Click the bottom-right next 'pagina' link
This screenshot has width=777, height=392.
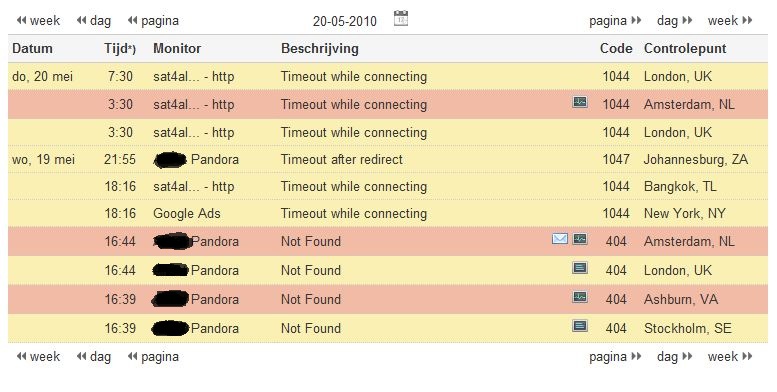pyautogui.click(x=615, y=357)
